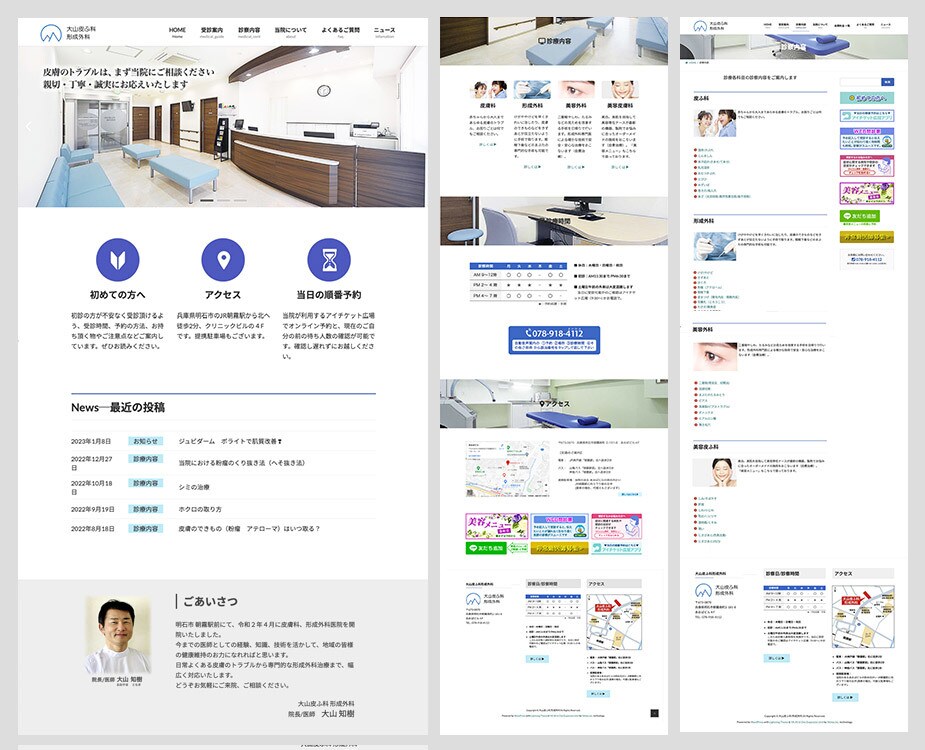Click the 美容メニュー banner in the middle page

pos(496,526)
